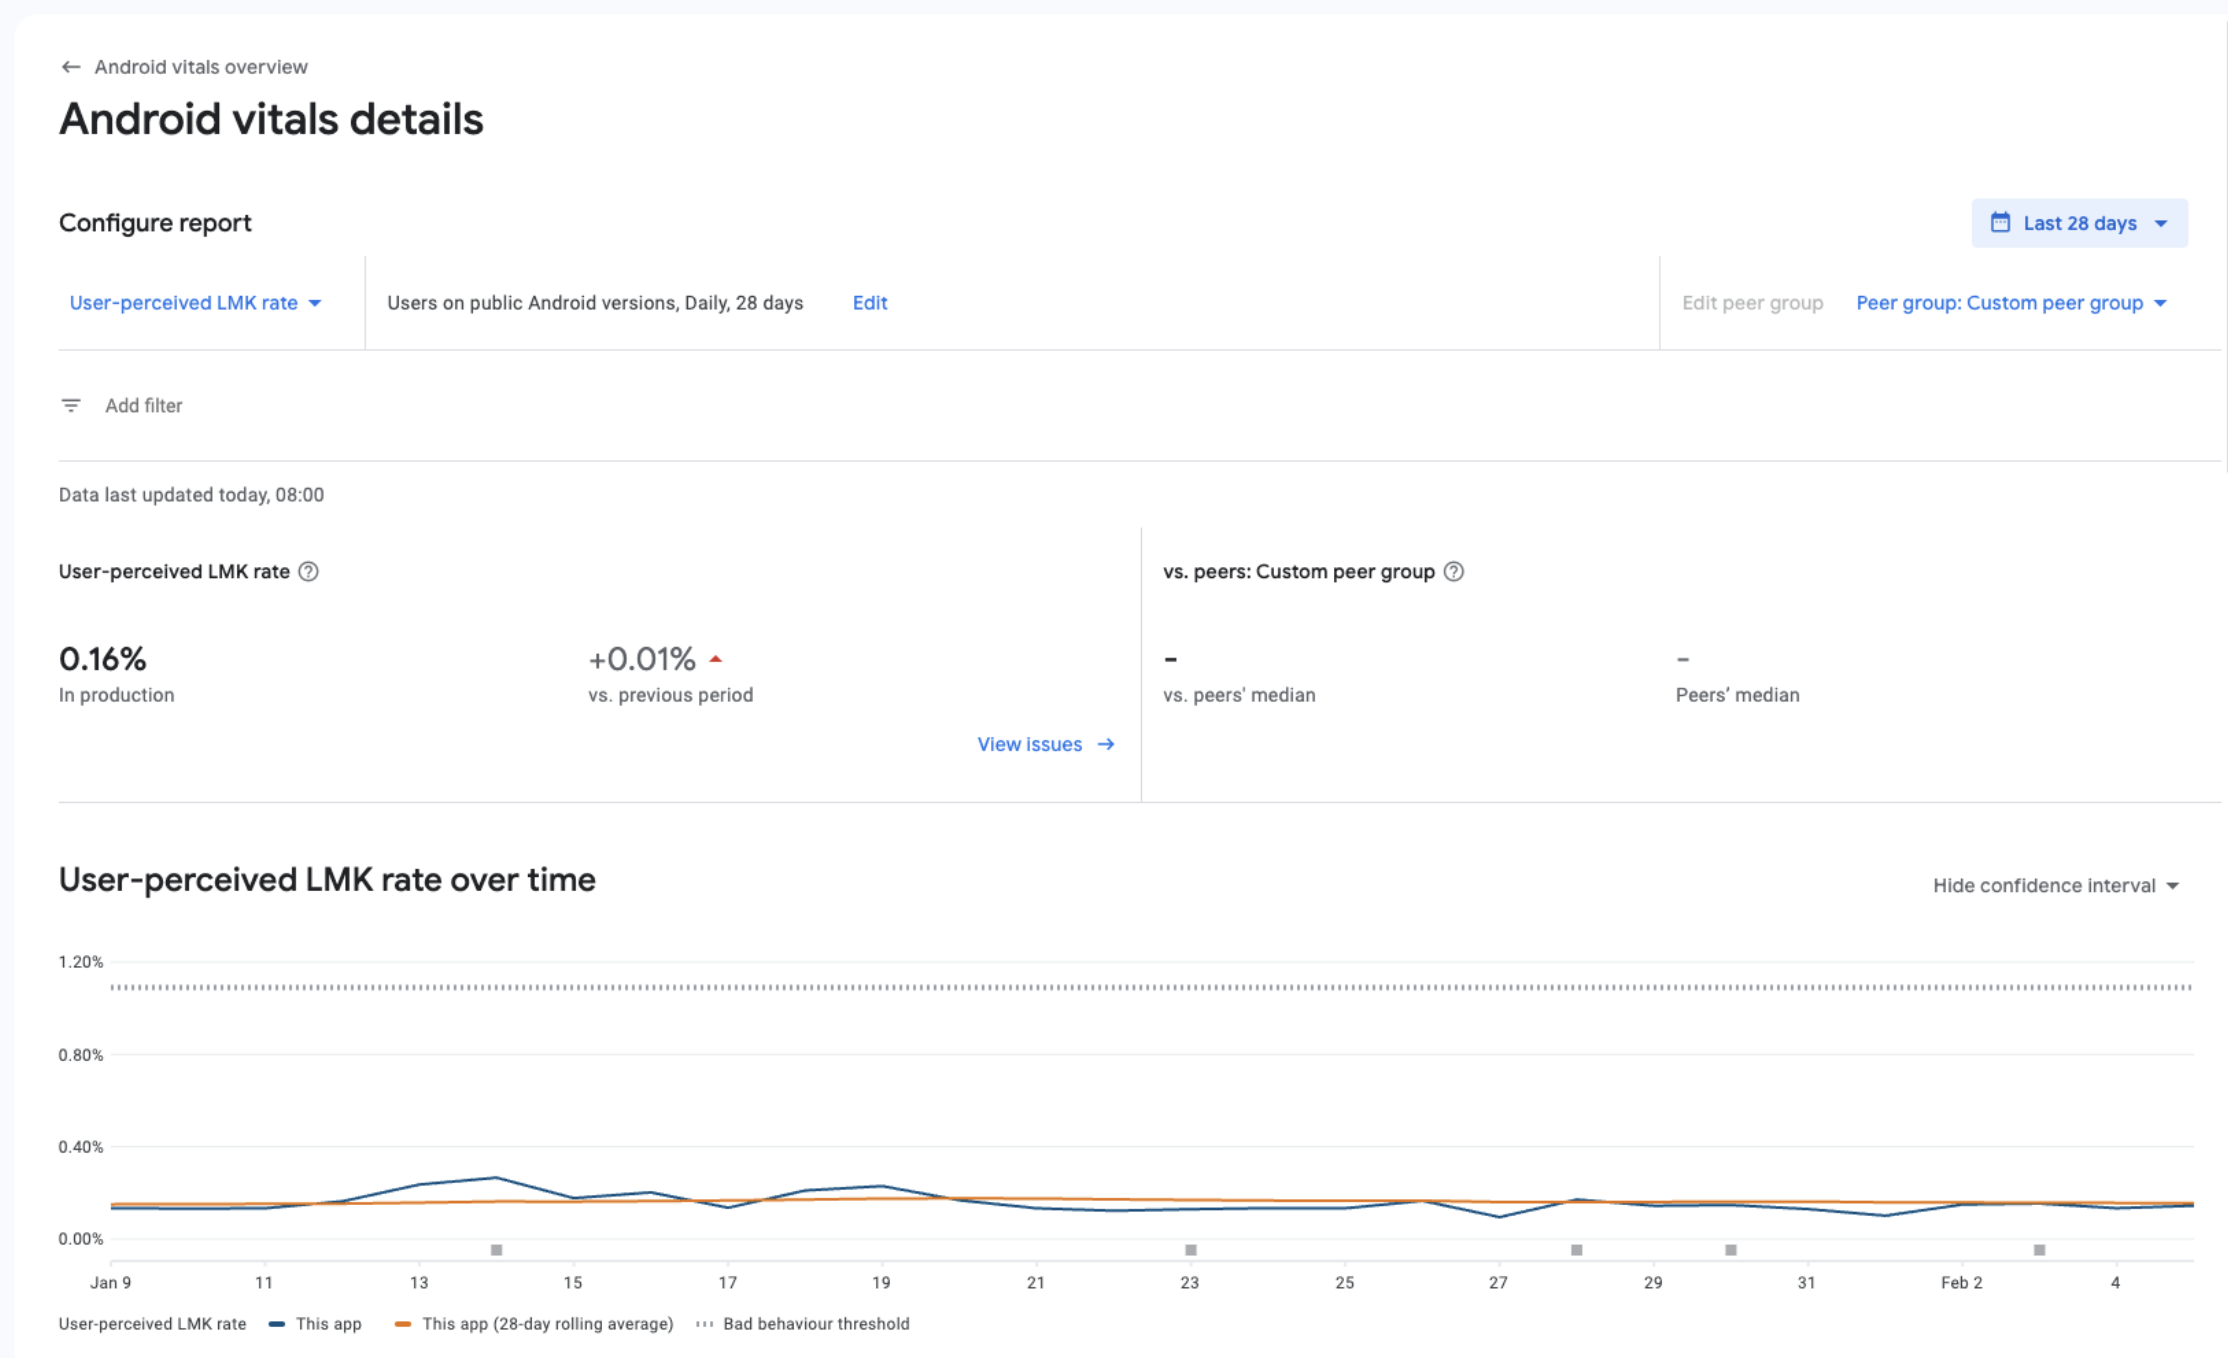The height and width of the screenshot is (1358, 2228).
Task: Toggle the orange 28-day rolling average legend
Action: (x=546, y=1324)
